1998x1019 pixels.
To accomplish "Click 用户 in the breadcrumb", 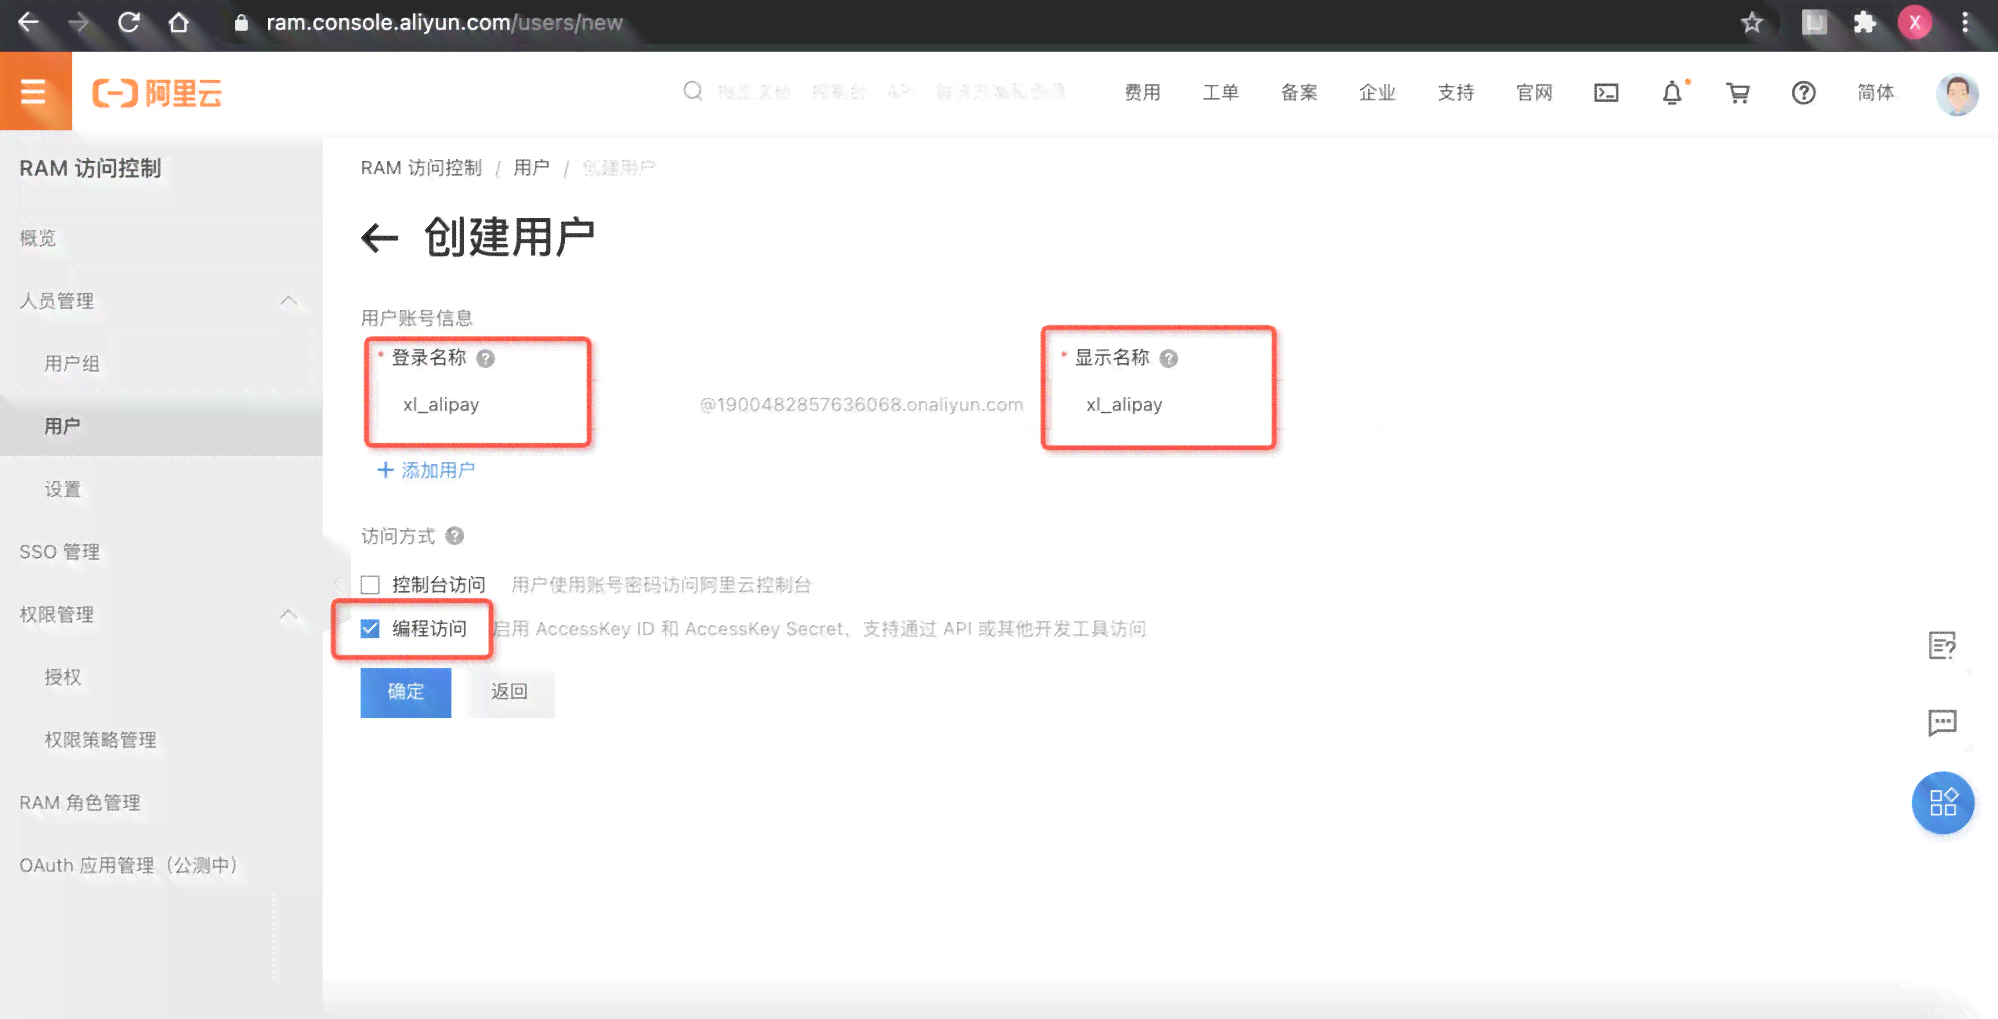I will click(x=531, y=168).
